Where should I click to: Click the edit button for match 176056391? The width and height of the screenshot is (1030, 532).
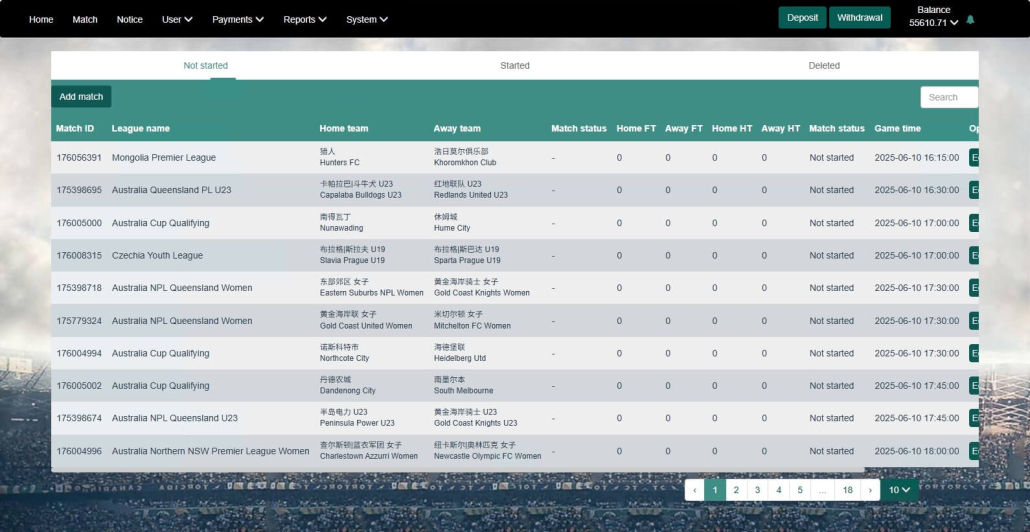[974, 158]
